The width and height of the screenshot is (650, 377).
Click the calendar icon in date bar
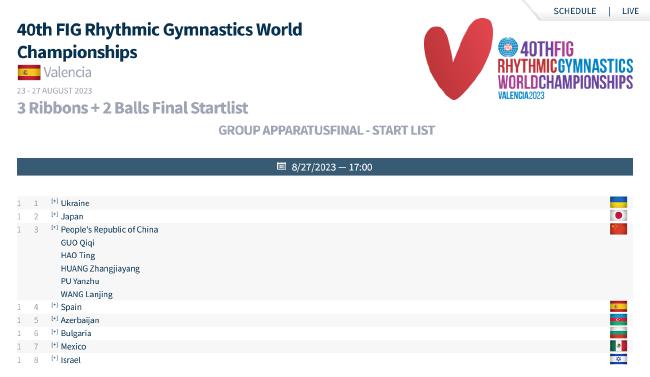(x=281, y=166)
